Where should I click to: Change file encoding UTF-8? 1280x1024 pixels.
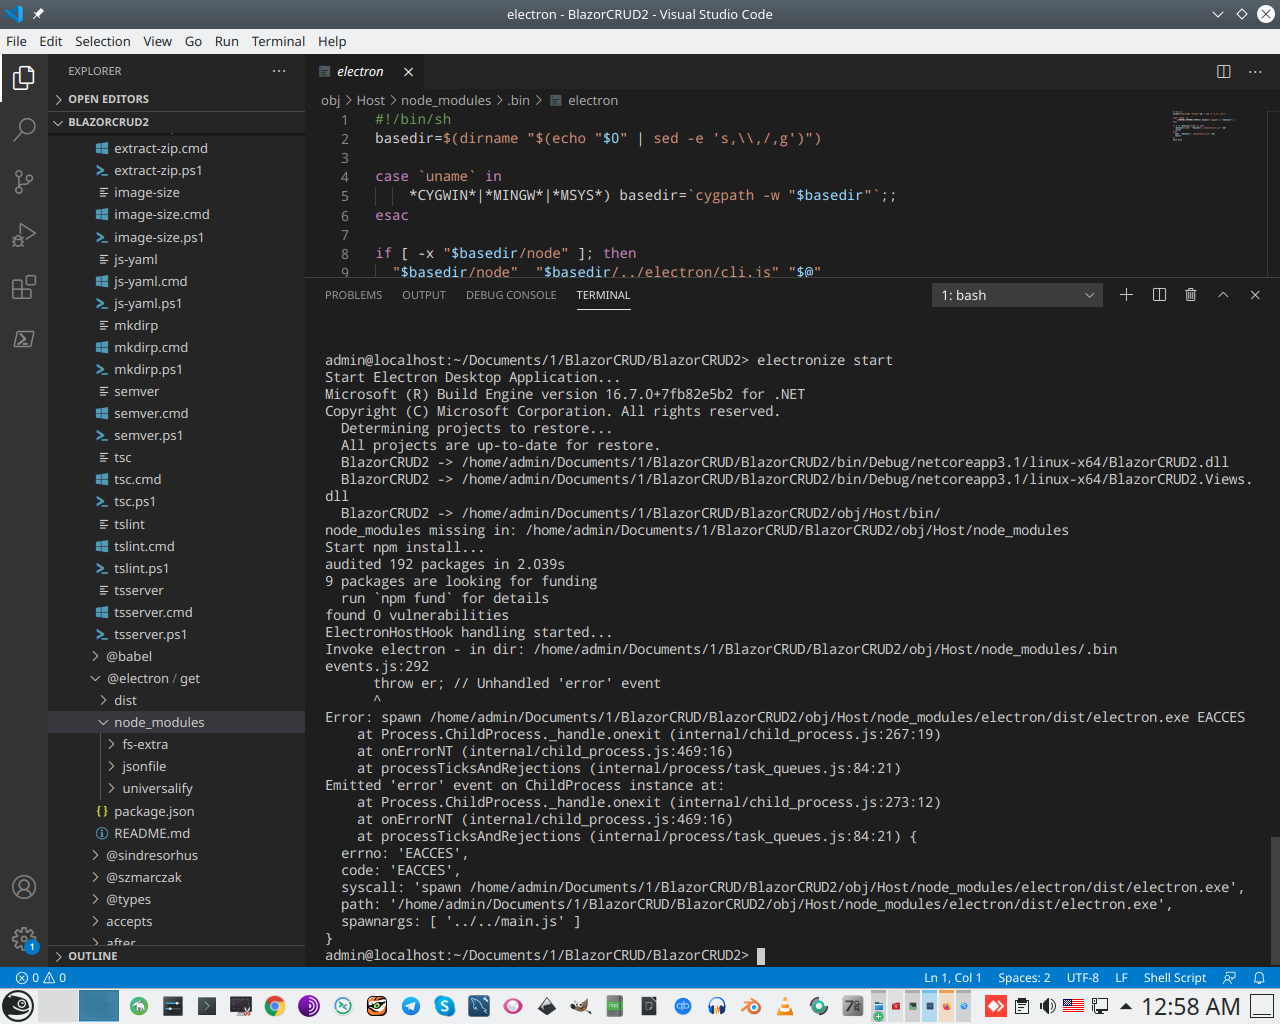pos(1083,978)
